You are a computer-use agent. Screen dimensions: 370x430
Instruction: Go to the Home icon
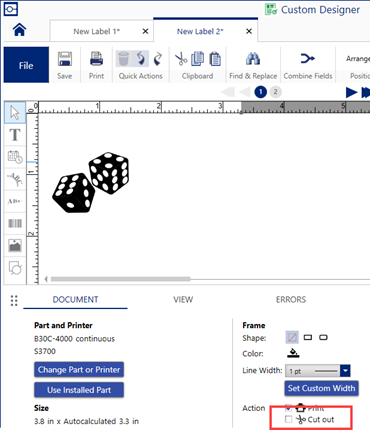[x=19, y=30]
